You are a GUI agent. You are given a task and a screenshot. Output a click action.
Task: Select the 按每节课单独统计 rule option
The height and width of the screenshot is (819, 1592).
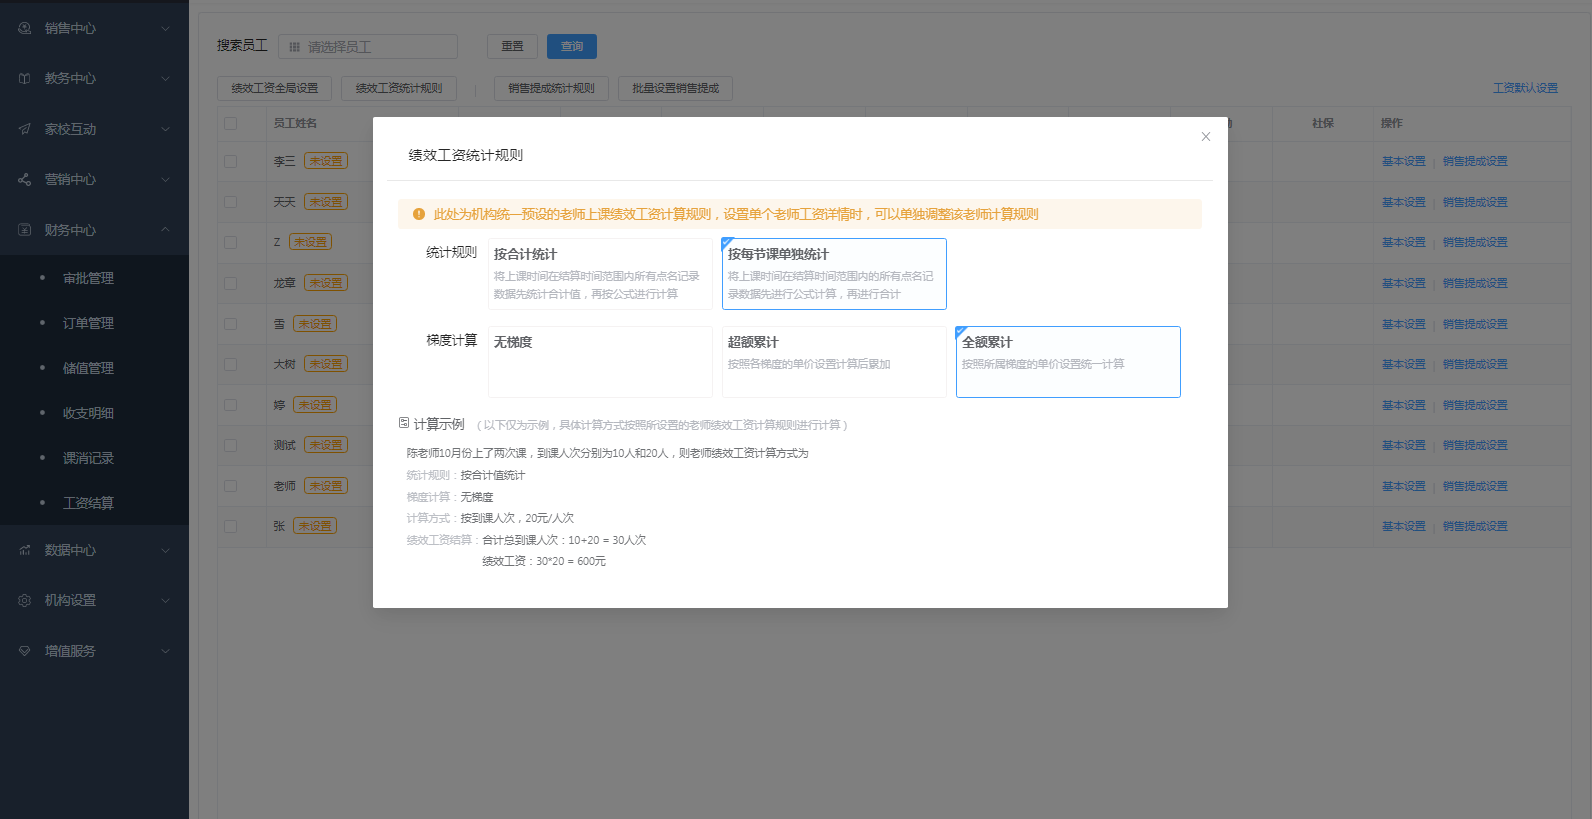[x=834, y=274]
